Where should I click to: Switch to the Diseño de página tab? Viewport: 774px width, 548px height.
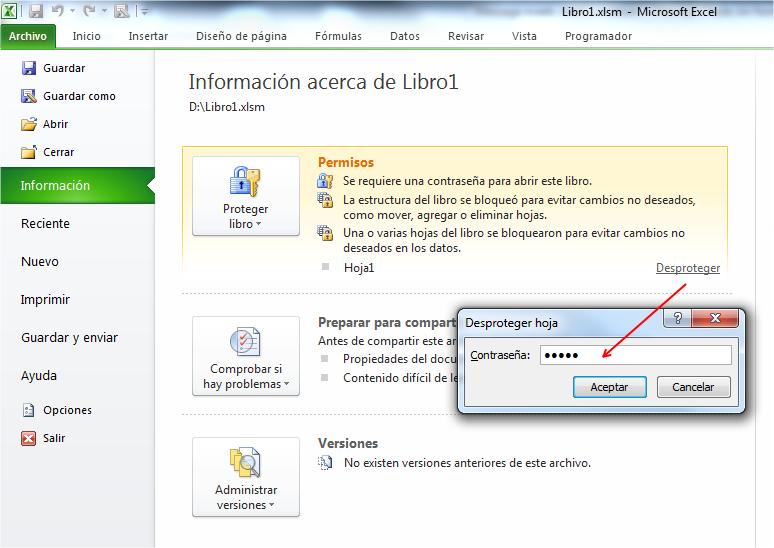tap(241, 36)
